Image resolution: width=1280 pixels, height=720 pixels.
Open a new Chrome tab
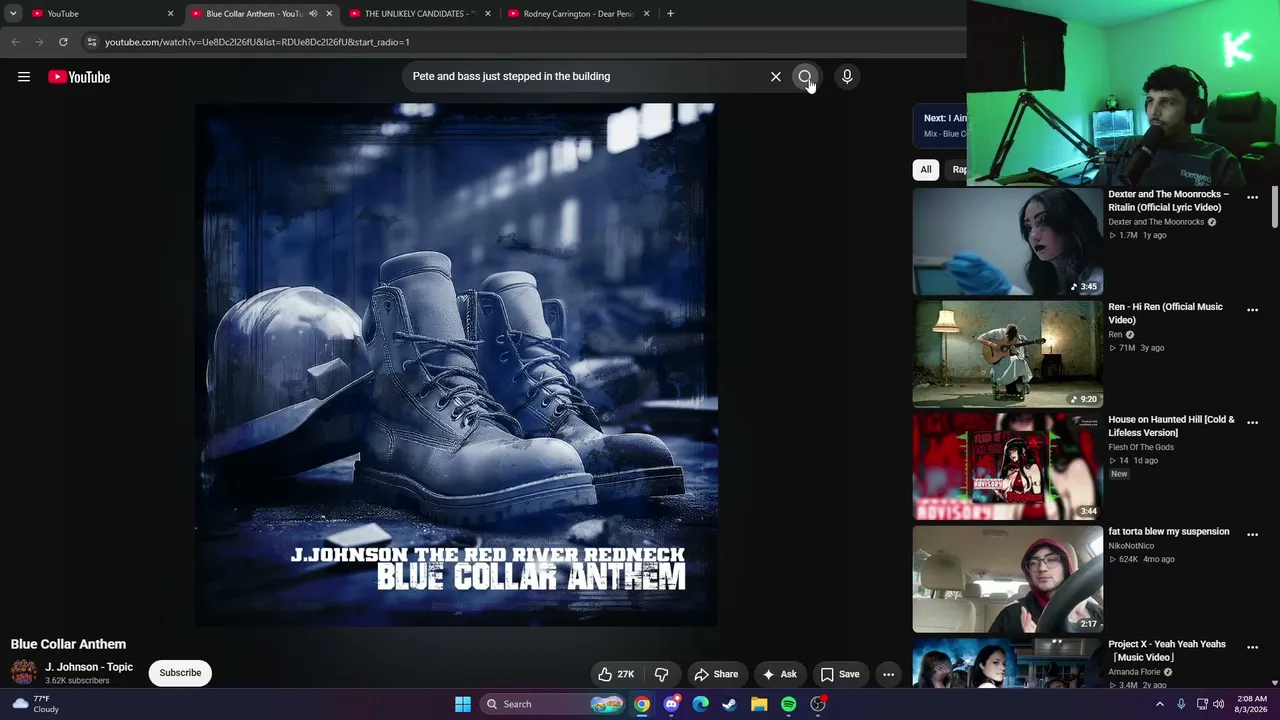(x=670, y=14)
